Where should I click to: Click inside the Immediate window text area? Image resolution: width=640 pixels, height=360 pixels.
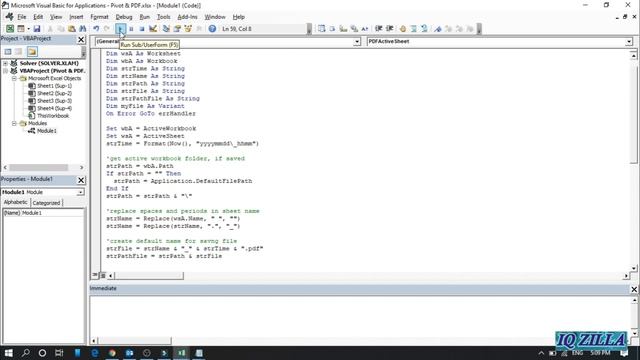360,316
